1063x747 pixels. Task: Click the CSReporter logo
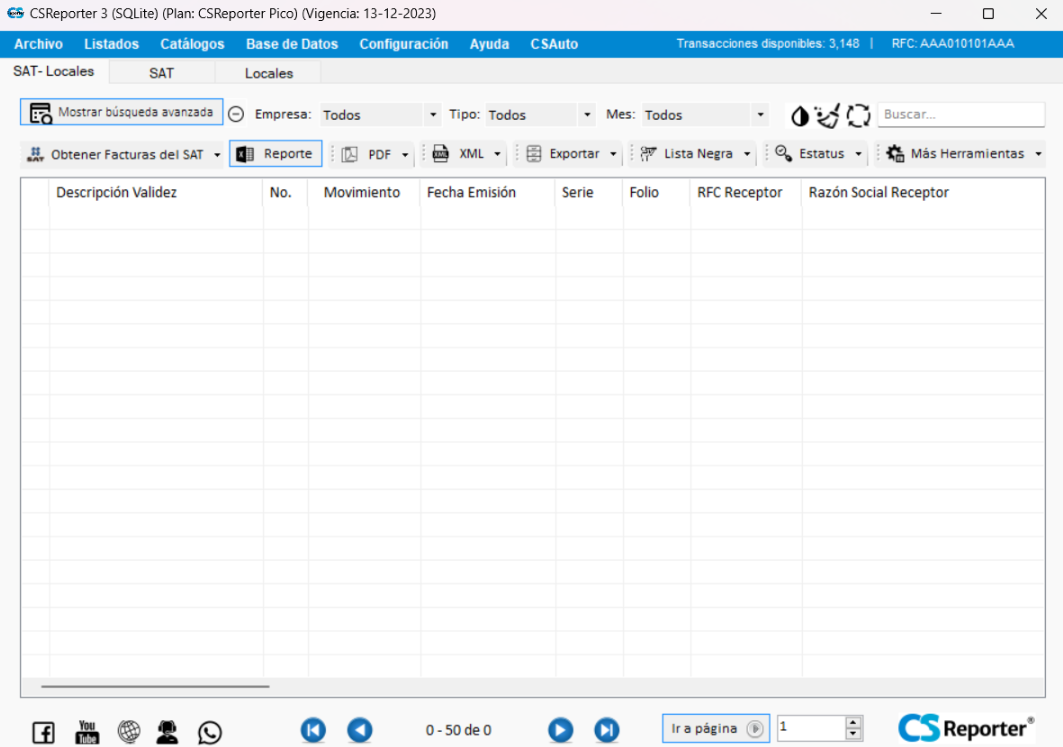(x=966, y=729)
